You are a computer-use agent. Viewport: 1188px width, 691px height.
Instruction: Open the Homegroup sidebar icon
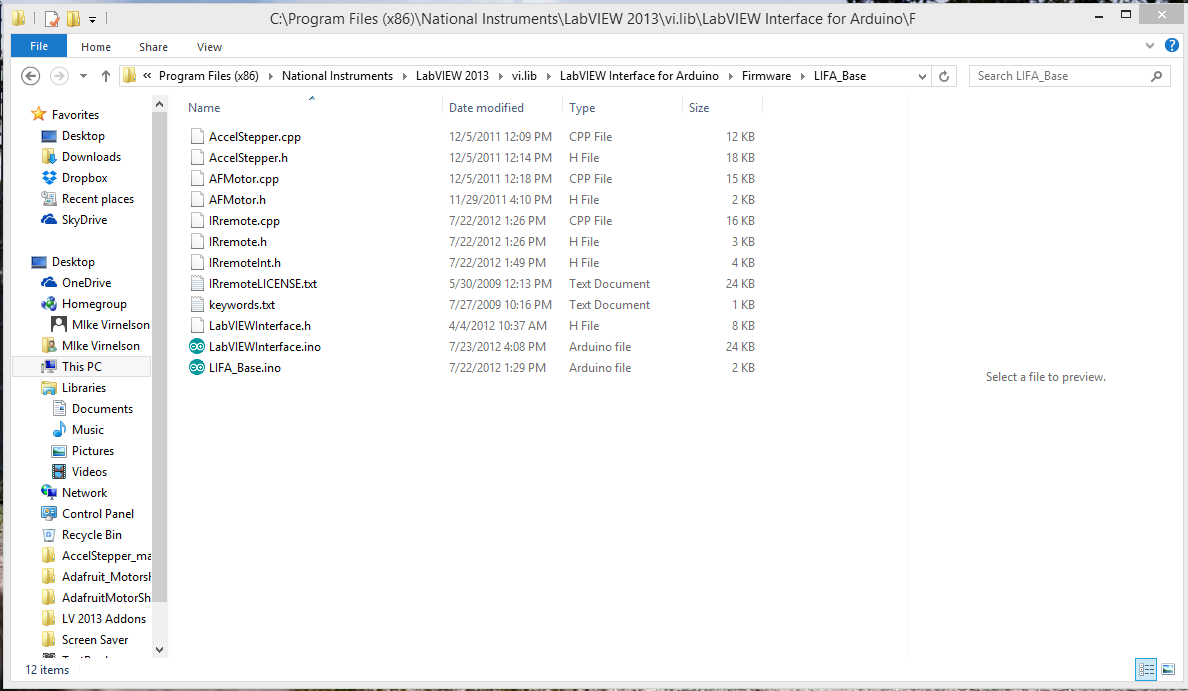tap(49, 304)
